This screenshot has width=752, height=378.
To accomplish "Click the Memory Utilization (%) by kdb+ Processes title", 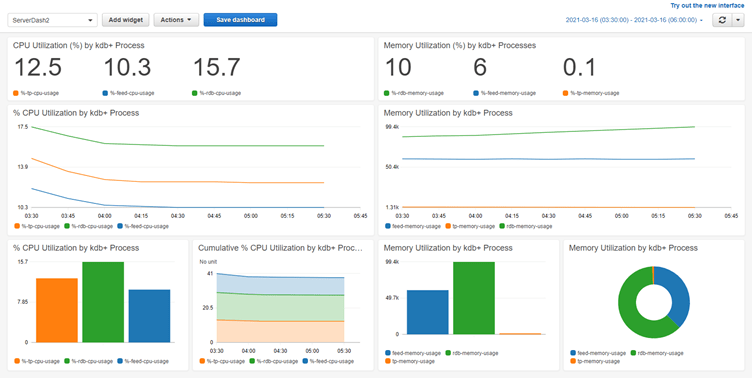I will 460,46.
